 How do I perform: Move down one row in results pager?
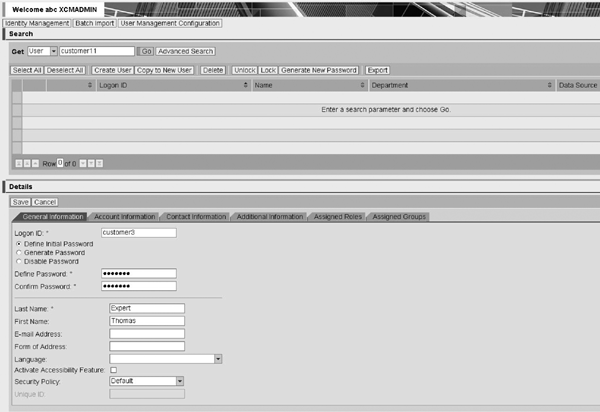coord(83,164)
